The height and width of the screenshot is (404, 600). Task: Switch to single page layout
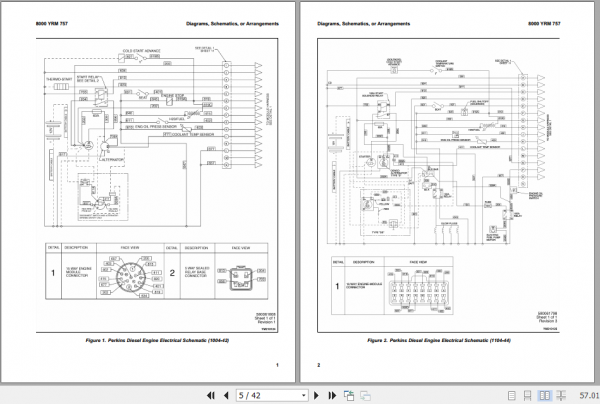512,396
